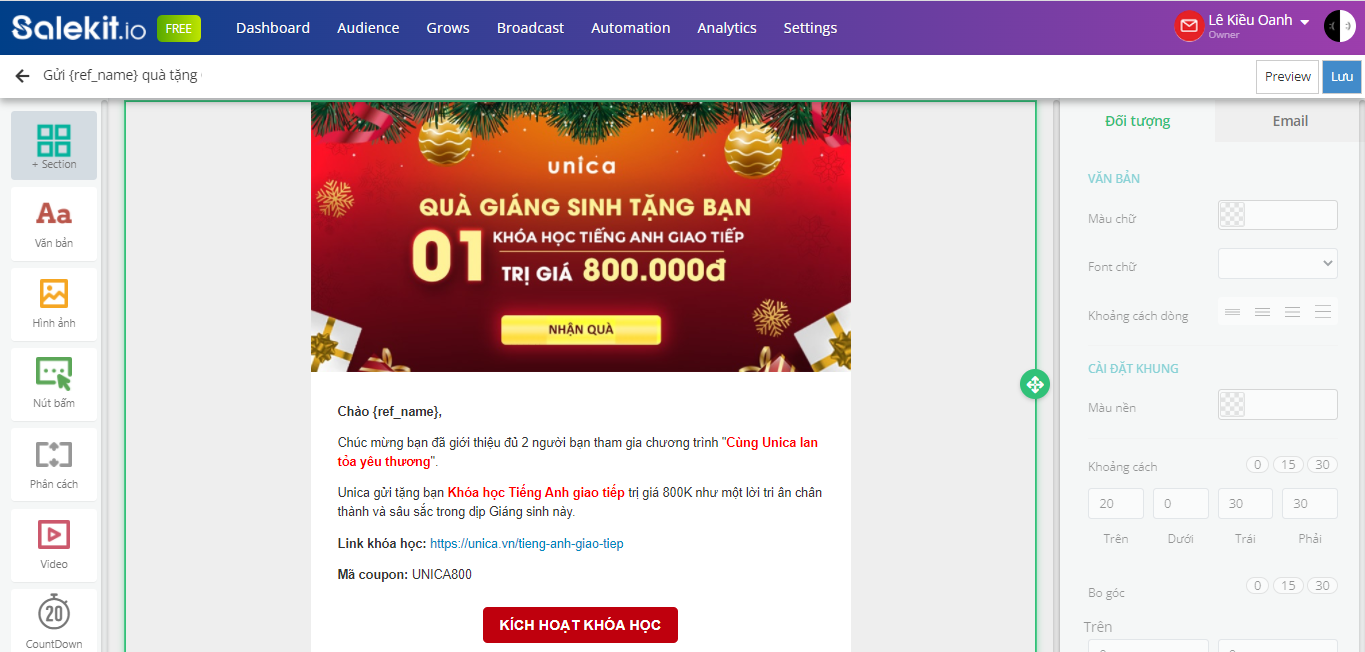Choose the widest line spacing option
This screenshot has width=1365, height=652.
pyautogui.click(x=1323, y=312)
